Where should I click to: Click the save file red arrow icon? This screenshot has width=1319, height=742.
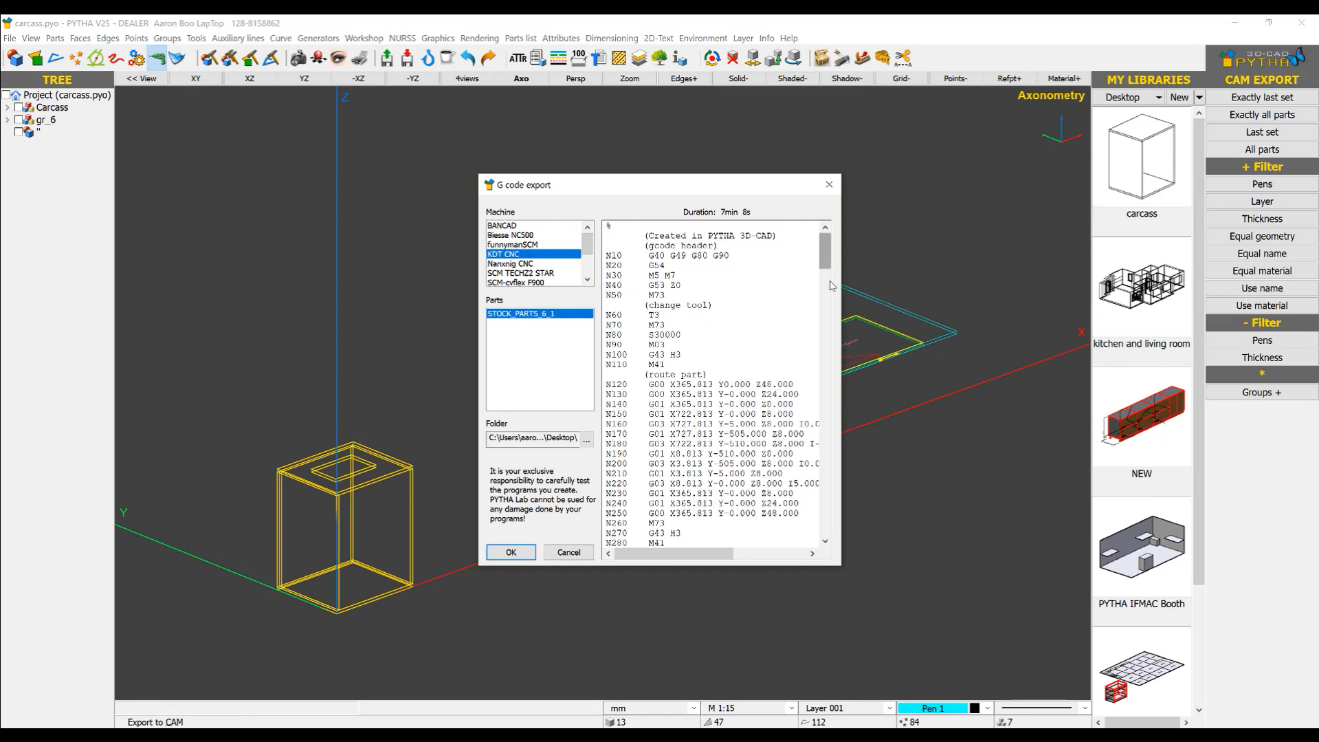[x=407, y=58]
